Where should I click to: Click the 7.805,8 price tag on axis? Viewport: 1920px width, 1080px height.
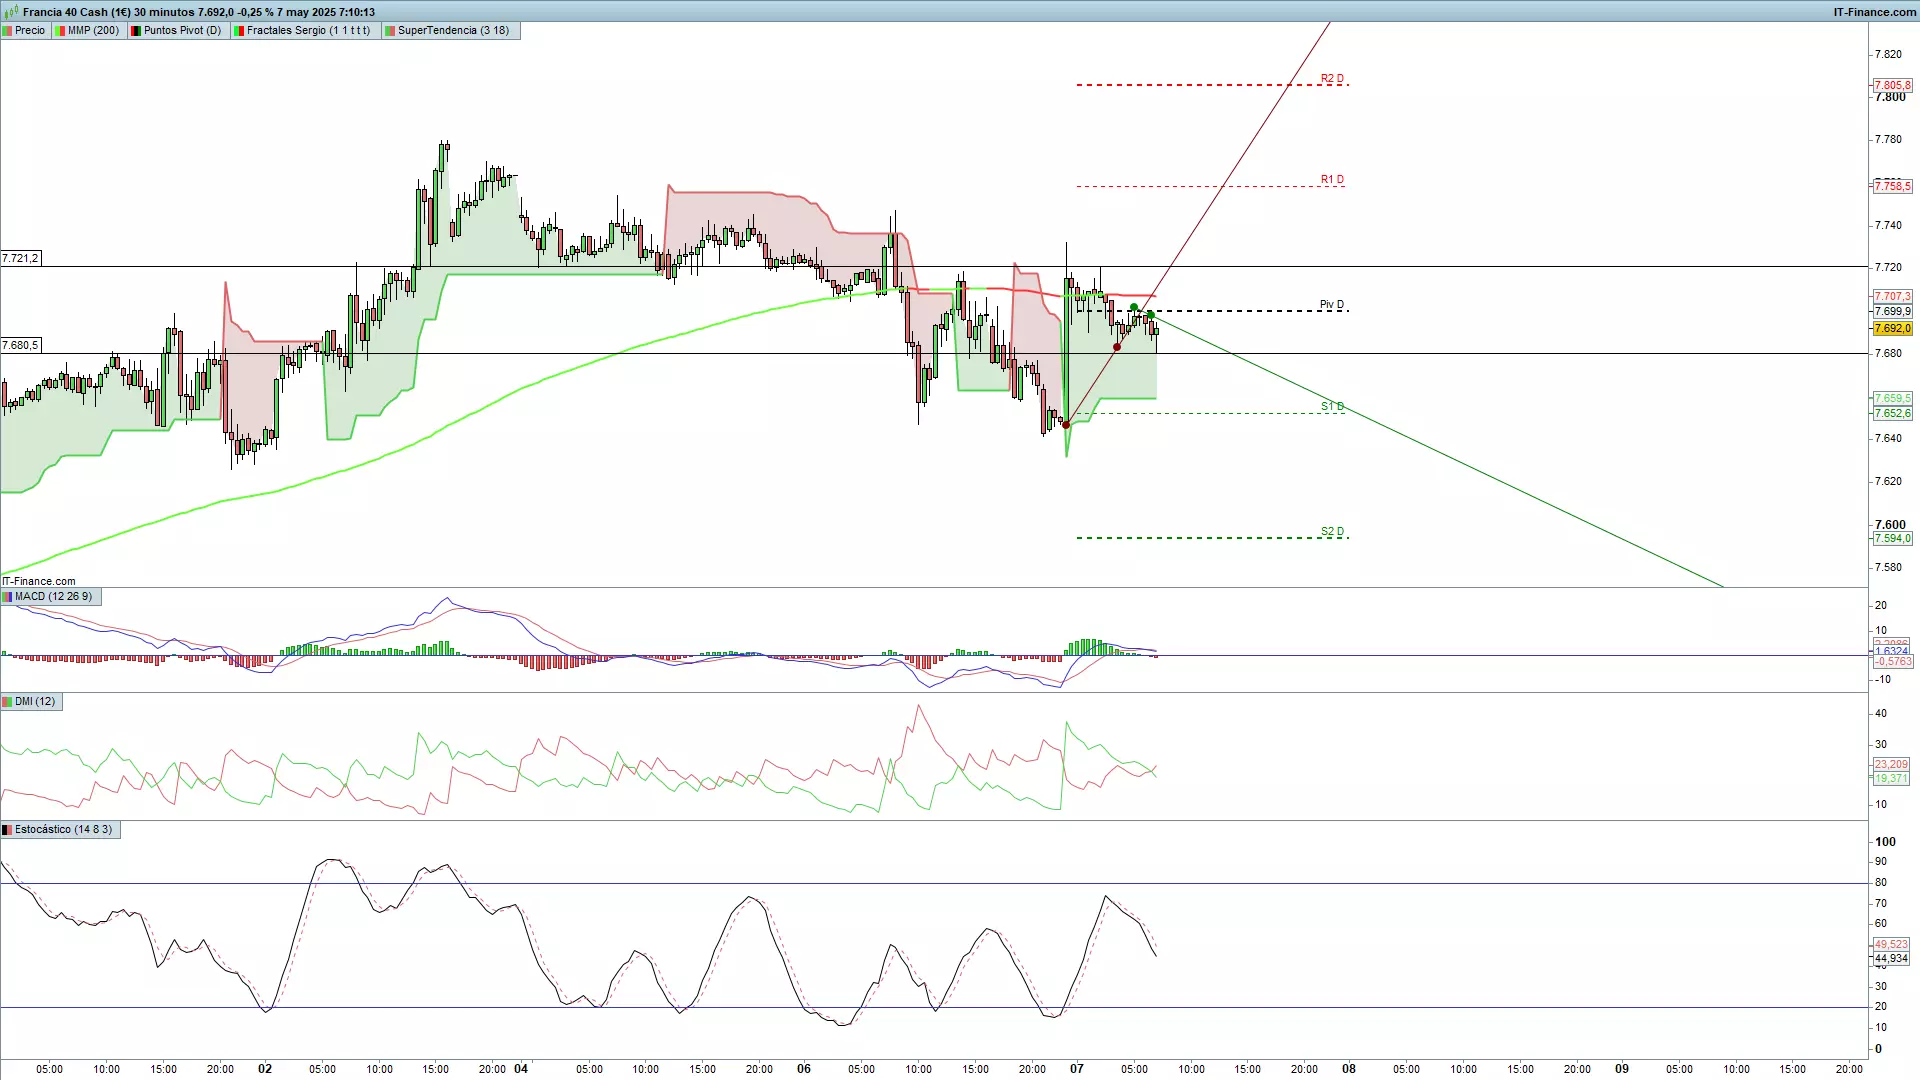pyautogui.click(x=1892, y=85)
